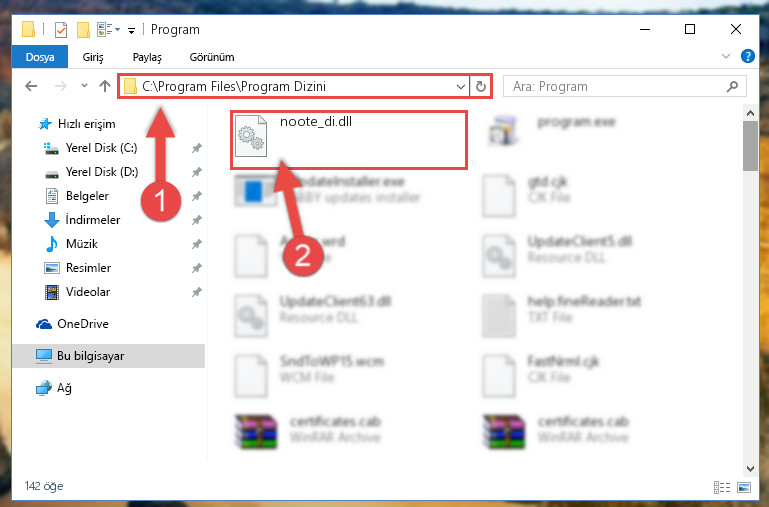Unpin Belgeler from quick access

tap(196, 196)
